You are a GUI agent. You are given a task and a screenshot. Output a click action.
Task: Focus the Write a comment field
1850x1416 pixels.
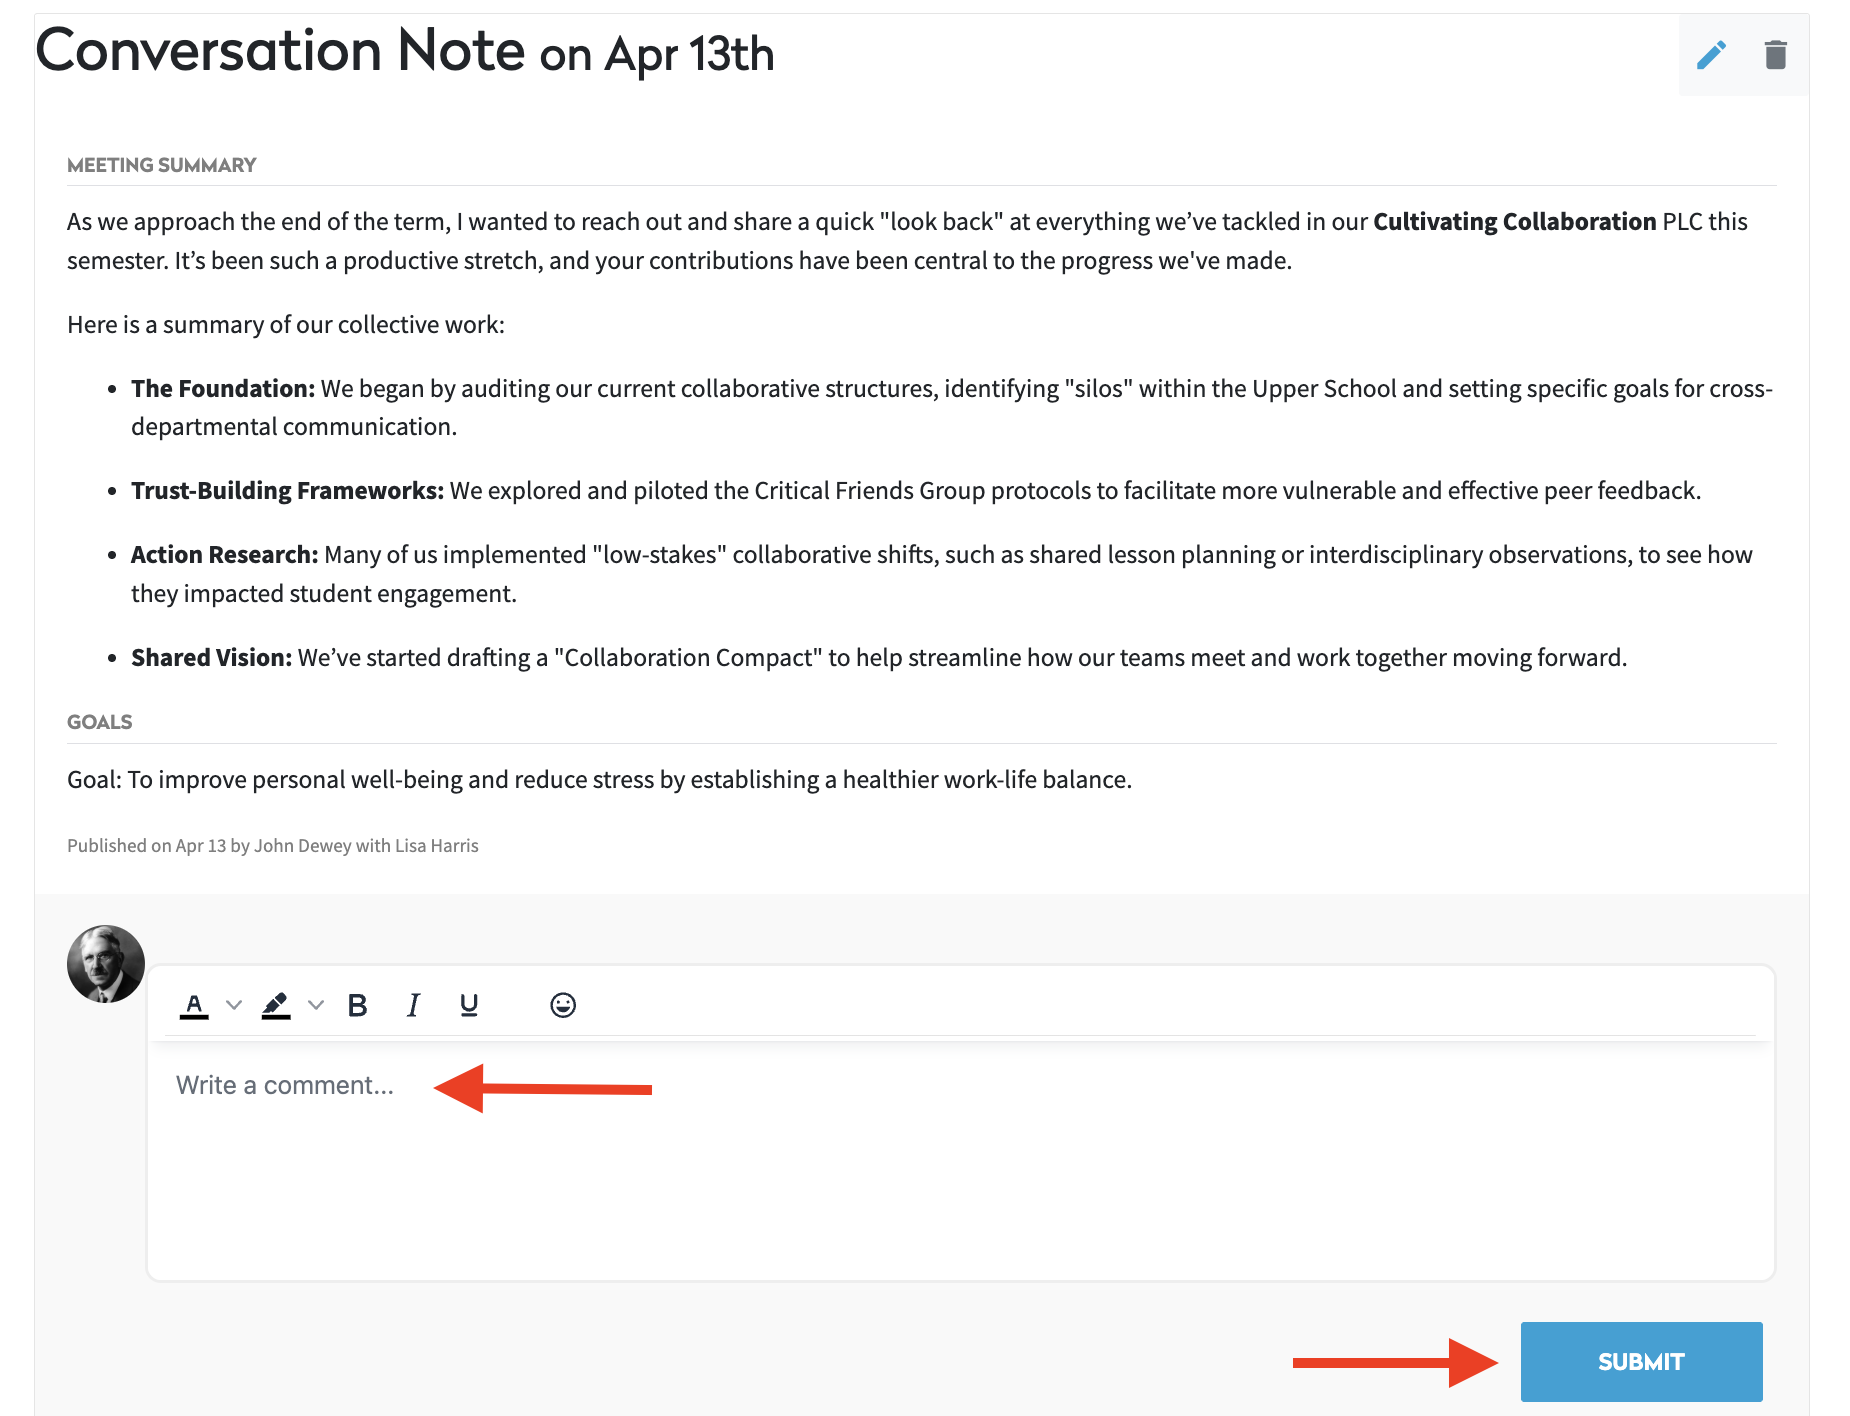click(x=961, y=1160)
